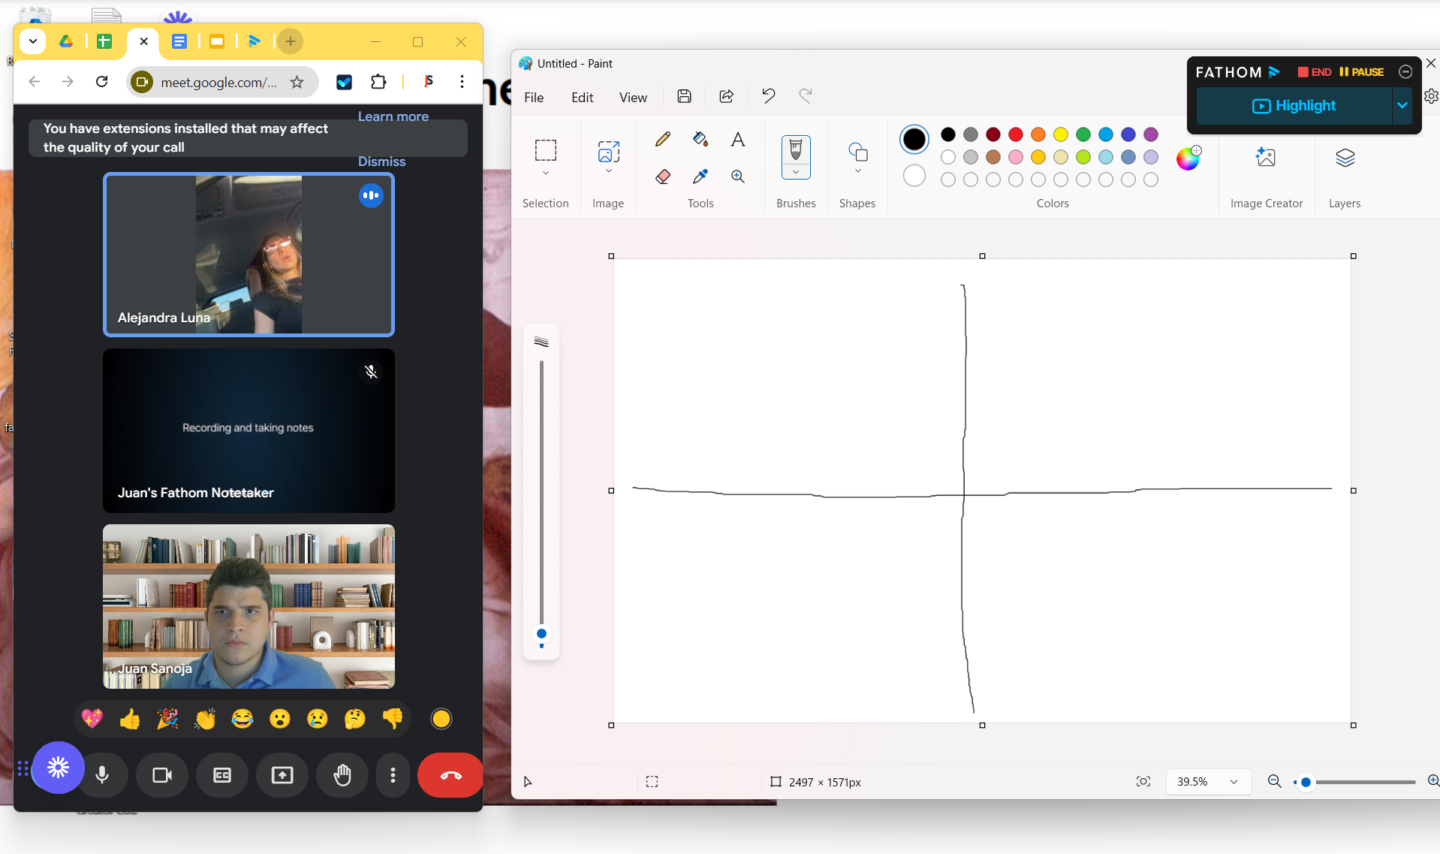Switch to the Google Slides tab
The image size is (1440, 854).
click(216, 41)
